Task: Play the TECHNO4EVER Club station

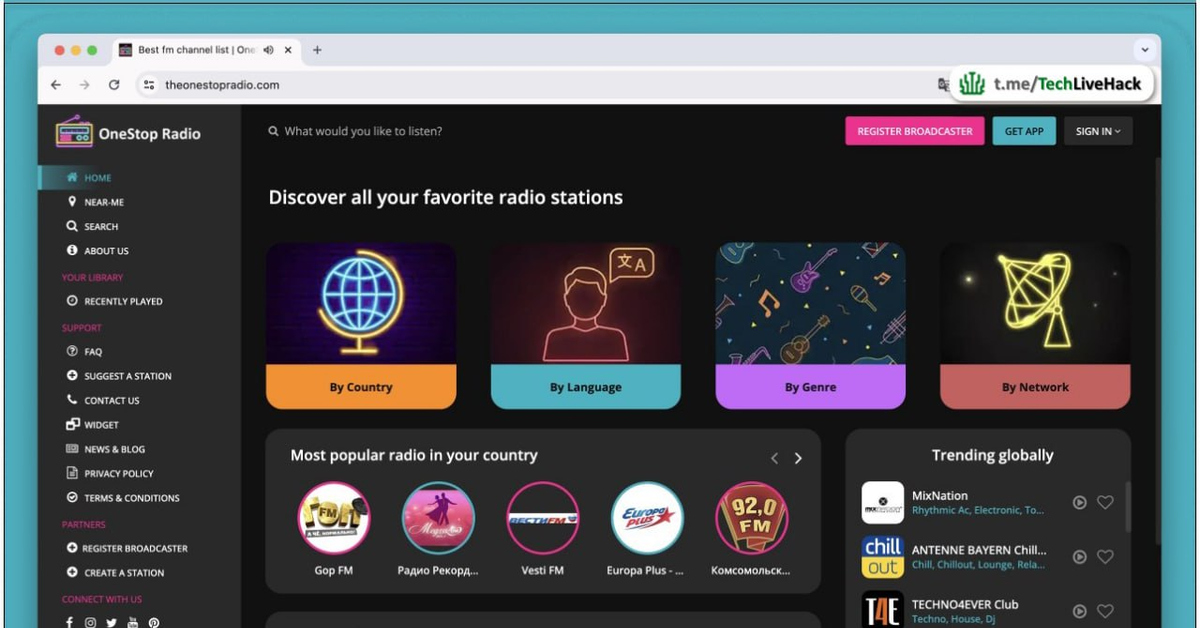Action: 1080,611
